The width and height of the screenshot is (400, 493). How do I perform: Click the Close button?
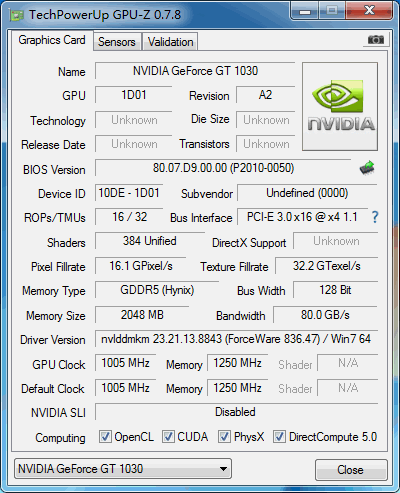tap(351, 470)
